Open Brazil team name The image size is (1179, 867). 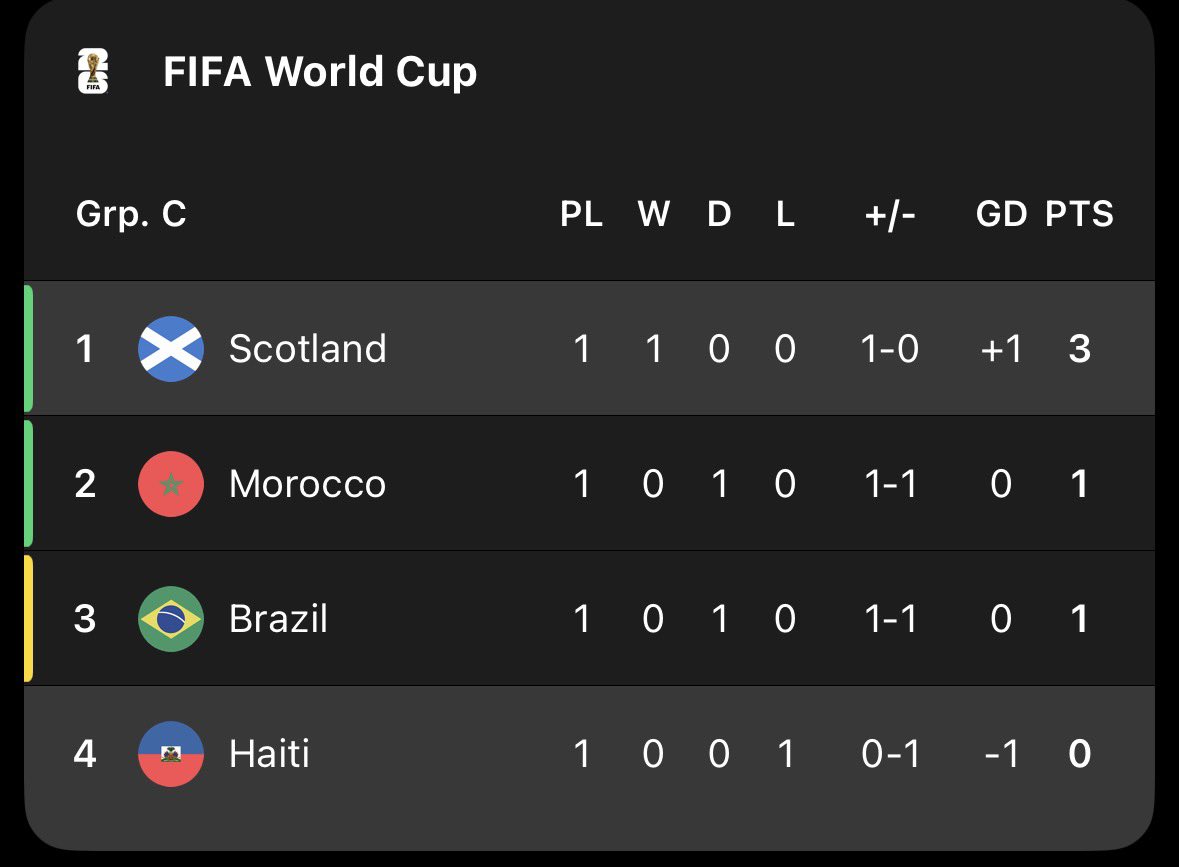(278, 619)
